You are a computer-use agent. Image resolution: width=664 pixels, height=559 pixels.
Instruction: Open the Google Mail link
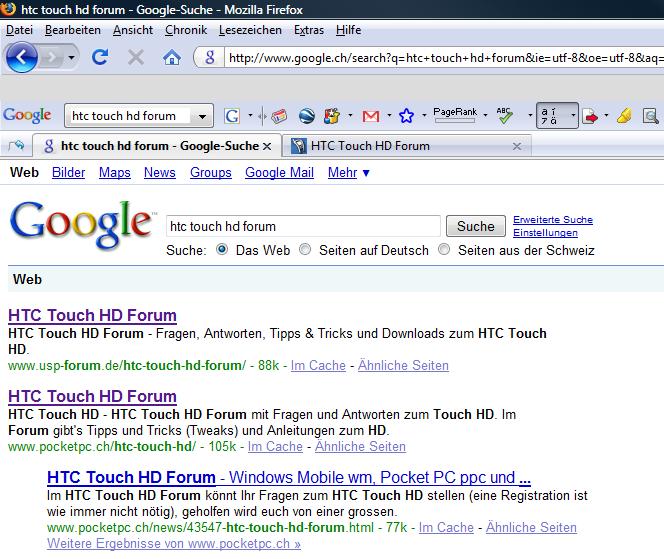click(279, 173)
